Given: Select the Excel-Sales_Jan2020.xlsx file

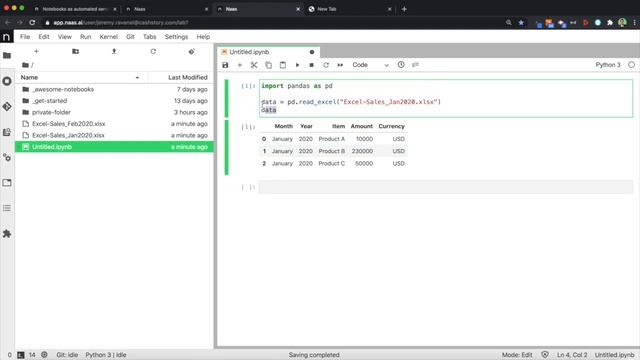Looking at the screenshot, I should click(114, 135).
